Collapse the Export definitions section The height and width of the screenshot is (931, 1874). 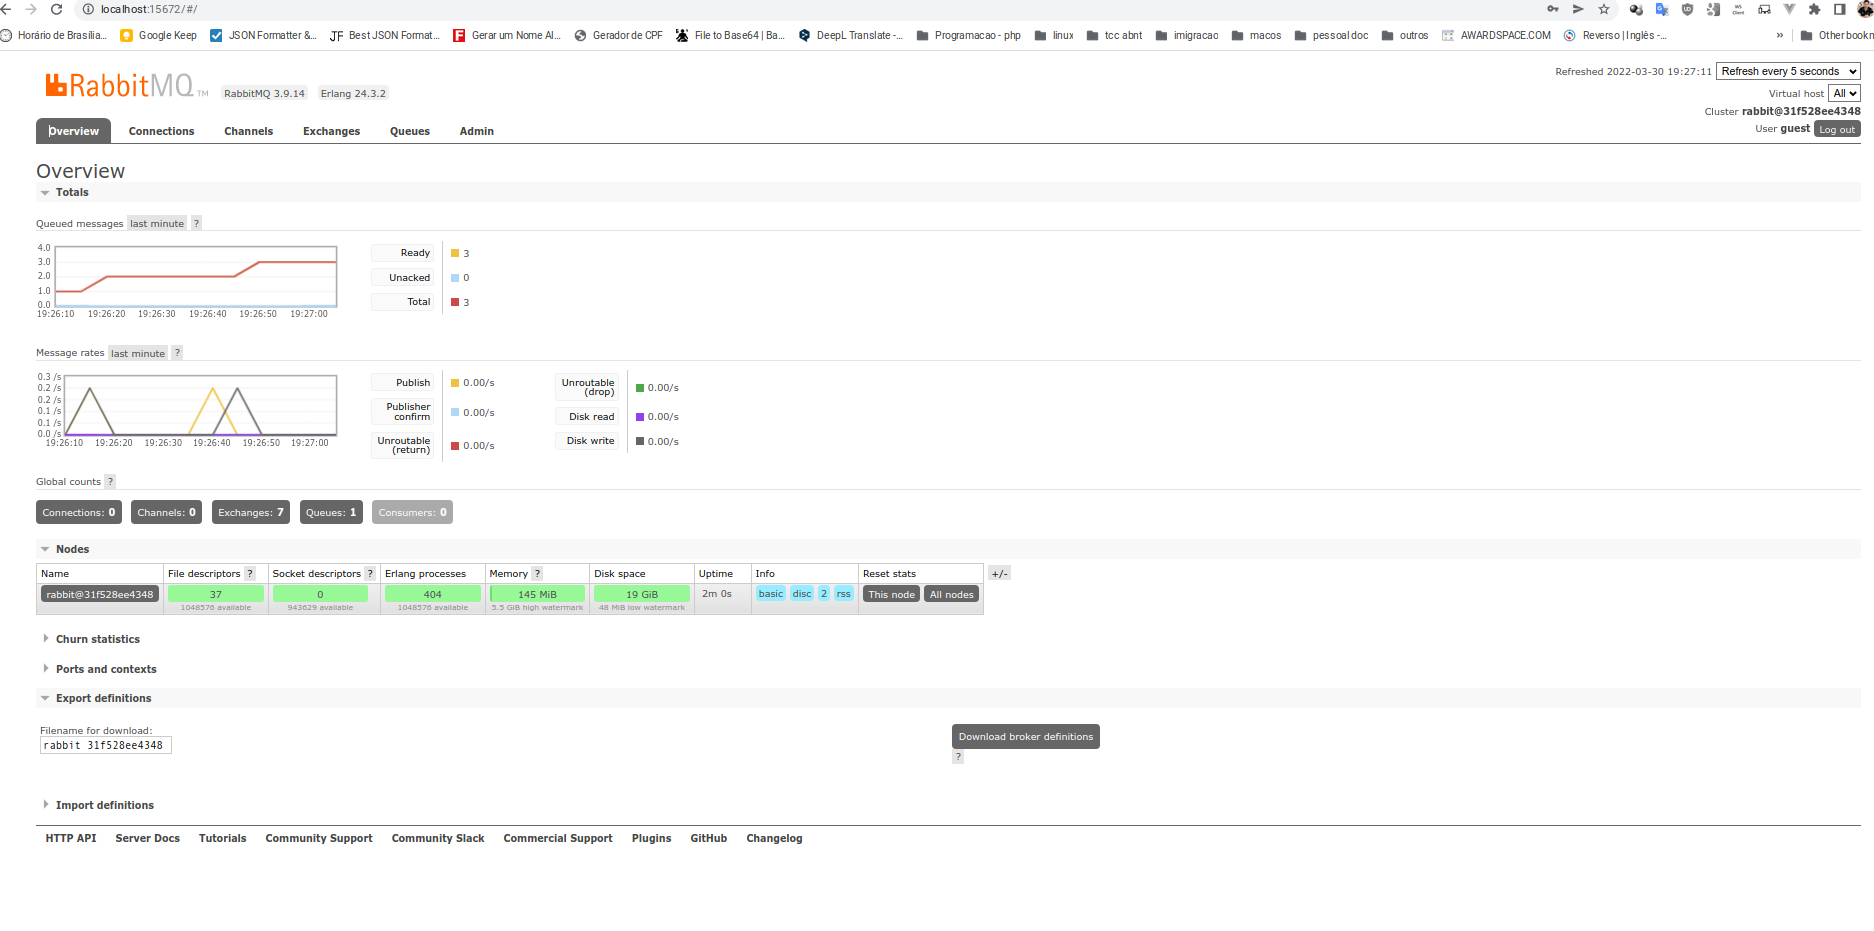pos(95,698)
